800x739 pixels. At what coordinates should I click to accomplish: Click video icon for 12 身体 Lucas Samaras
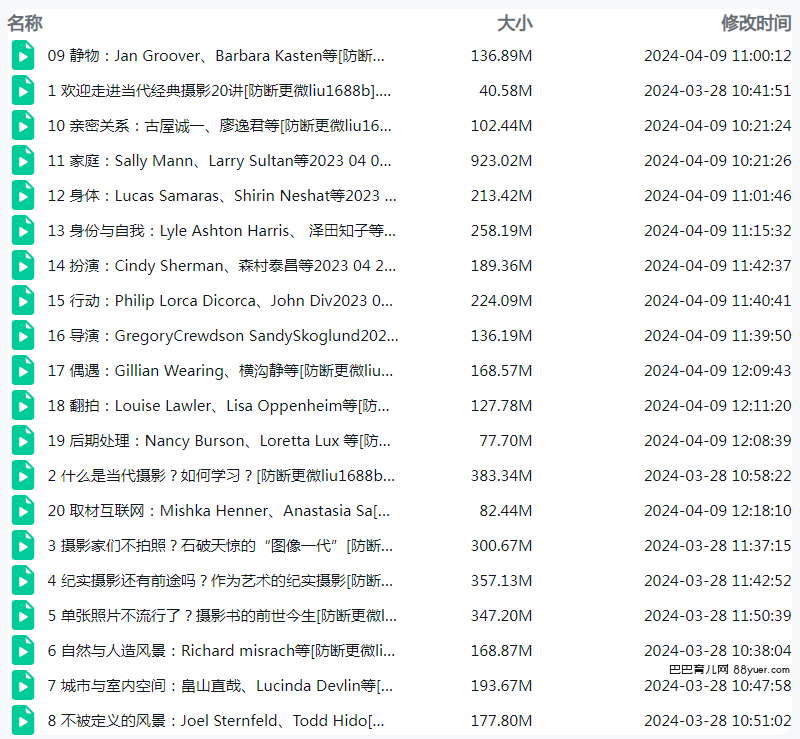tap(23, 195)
